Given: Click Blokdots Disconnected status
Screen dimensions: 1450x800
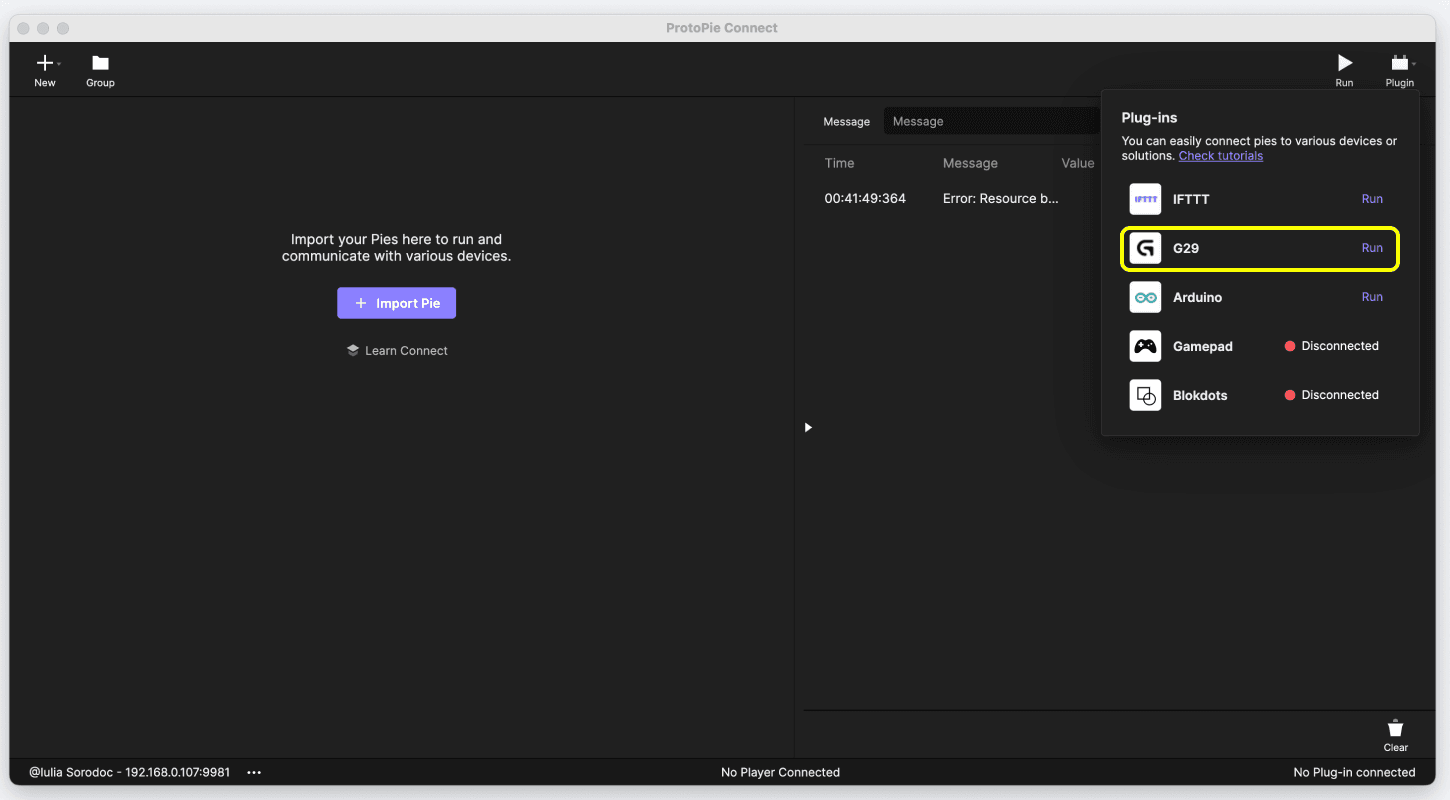Looking at the screenshot, I should (1332, 395).
